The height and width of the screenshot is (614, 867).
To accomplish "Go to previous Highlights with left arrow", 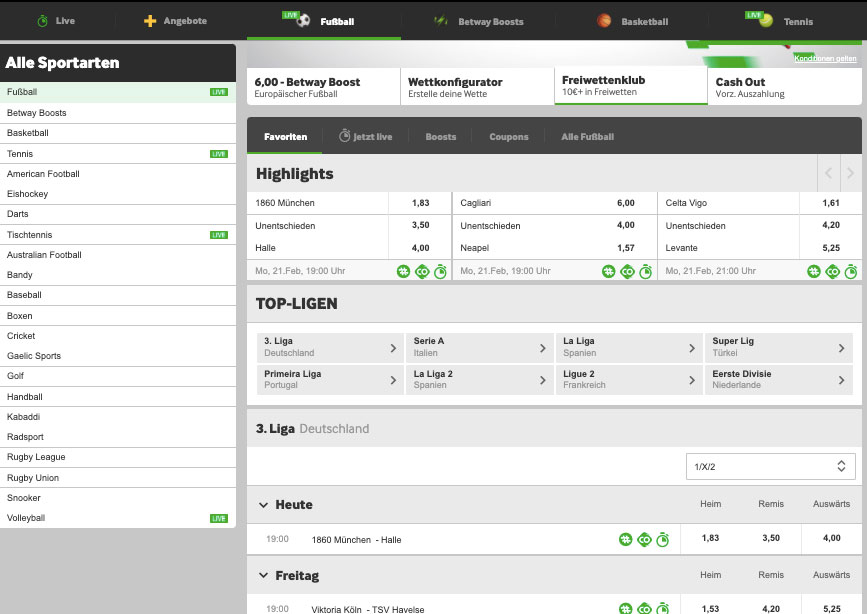I will tap(828, 173).
